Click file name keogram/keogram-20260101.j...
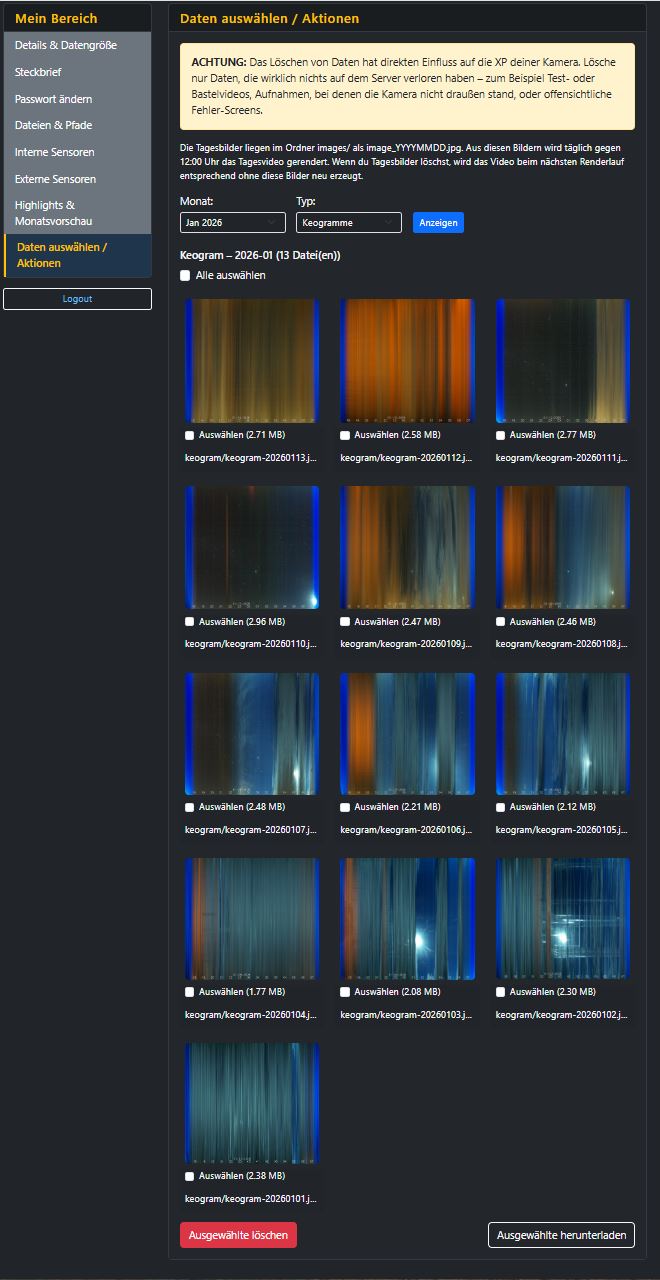Screen dimensions: 660x1280 tap(251, 1198)
